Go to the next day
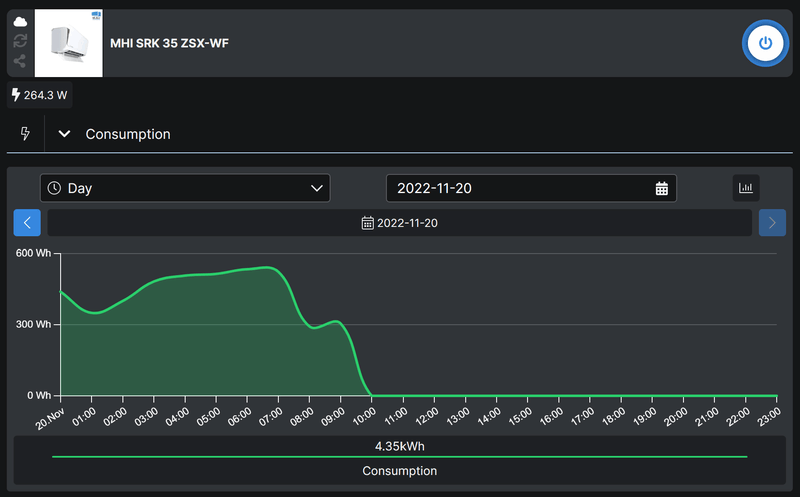This screenshot has width=800, height=497. [x=772, y=223]
